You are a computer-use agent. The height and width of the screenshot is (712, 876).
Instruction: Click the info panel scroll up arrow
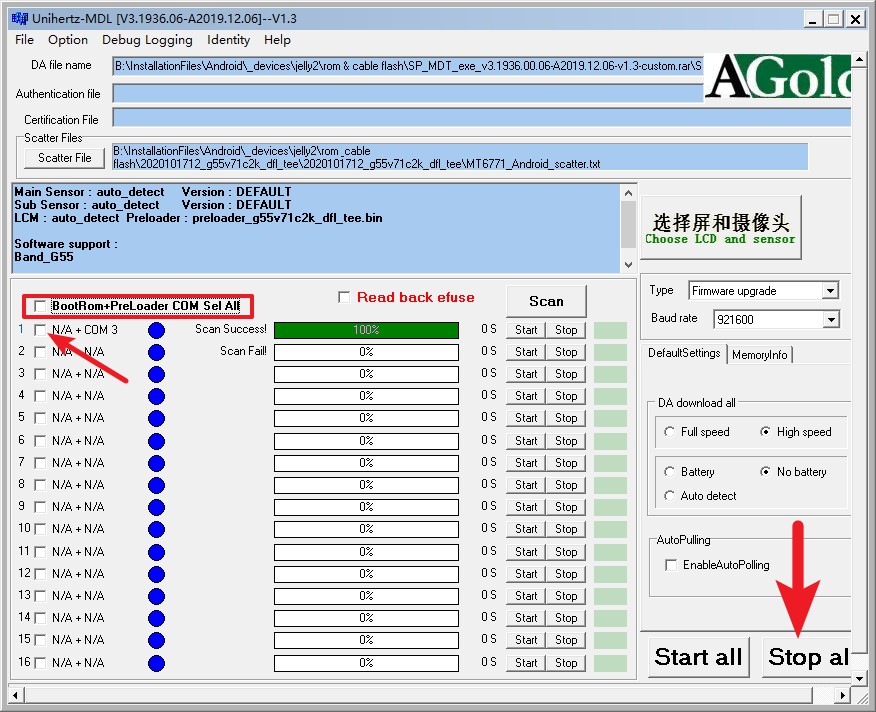point(628,193)
